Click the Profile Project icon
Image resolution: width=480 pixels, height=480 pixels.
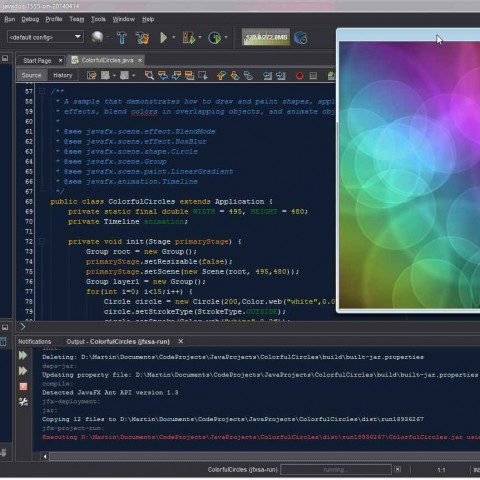tap(215, 38)
